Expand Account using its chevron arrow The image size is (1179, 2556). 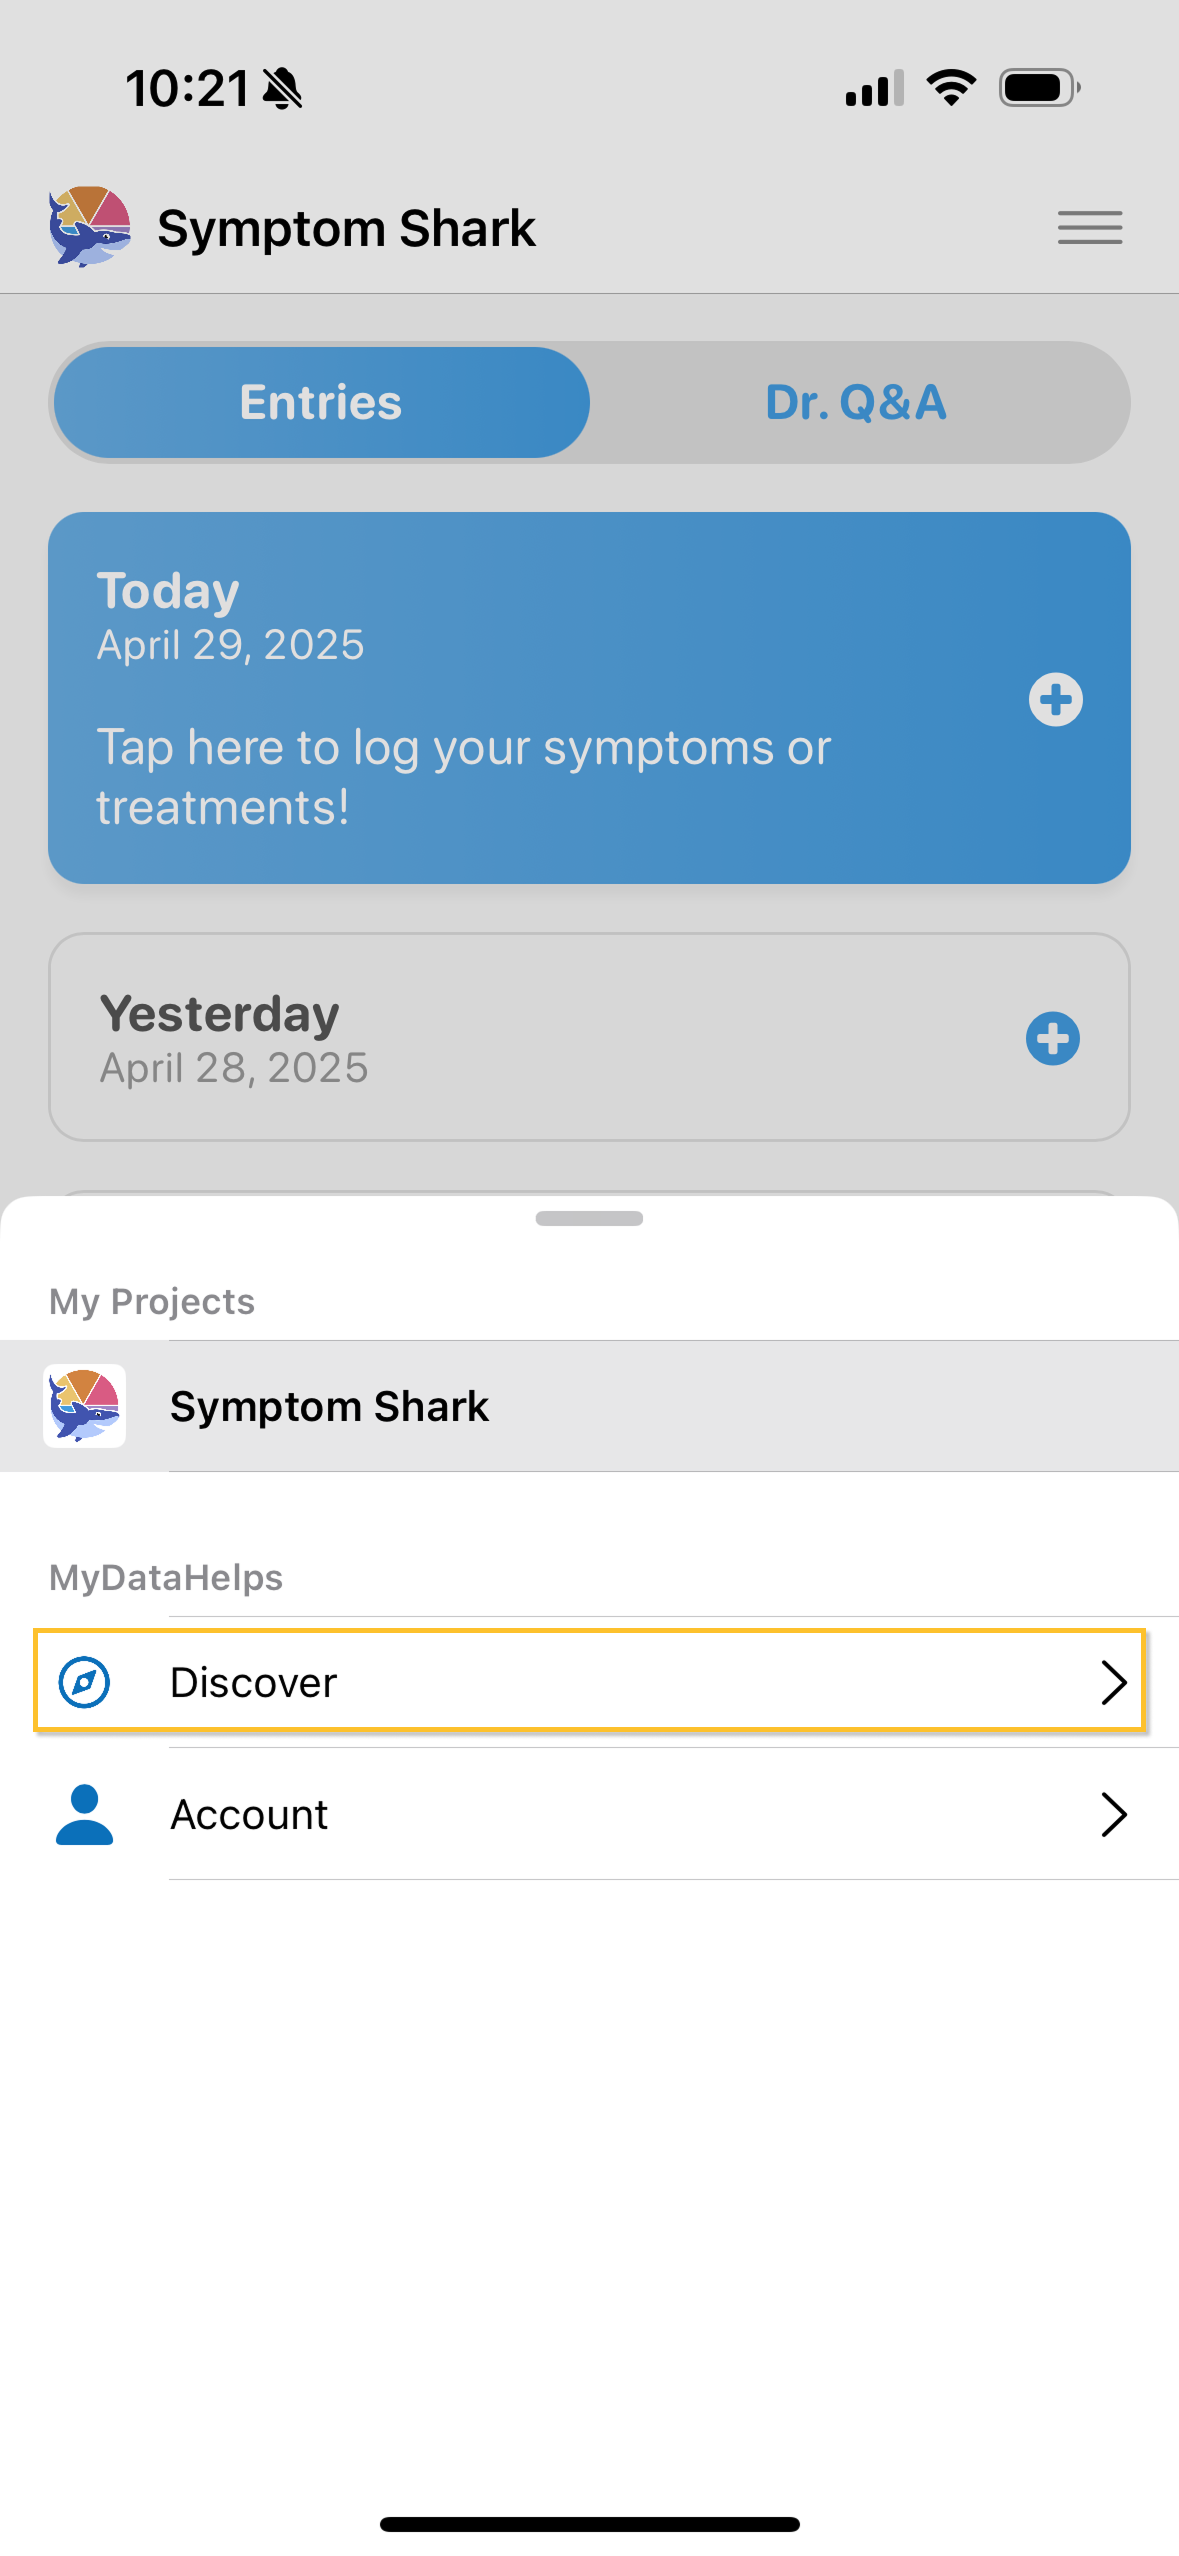(x=1113, y=1814)
